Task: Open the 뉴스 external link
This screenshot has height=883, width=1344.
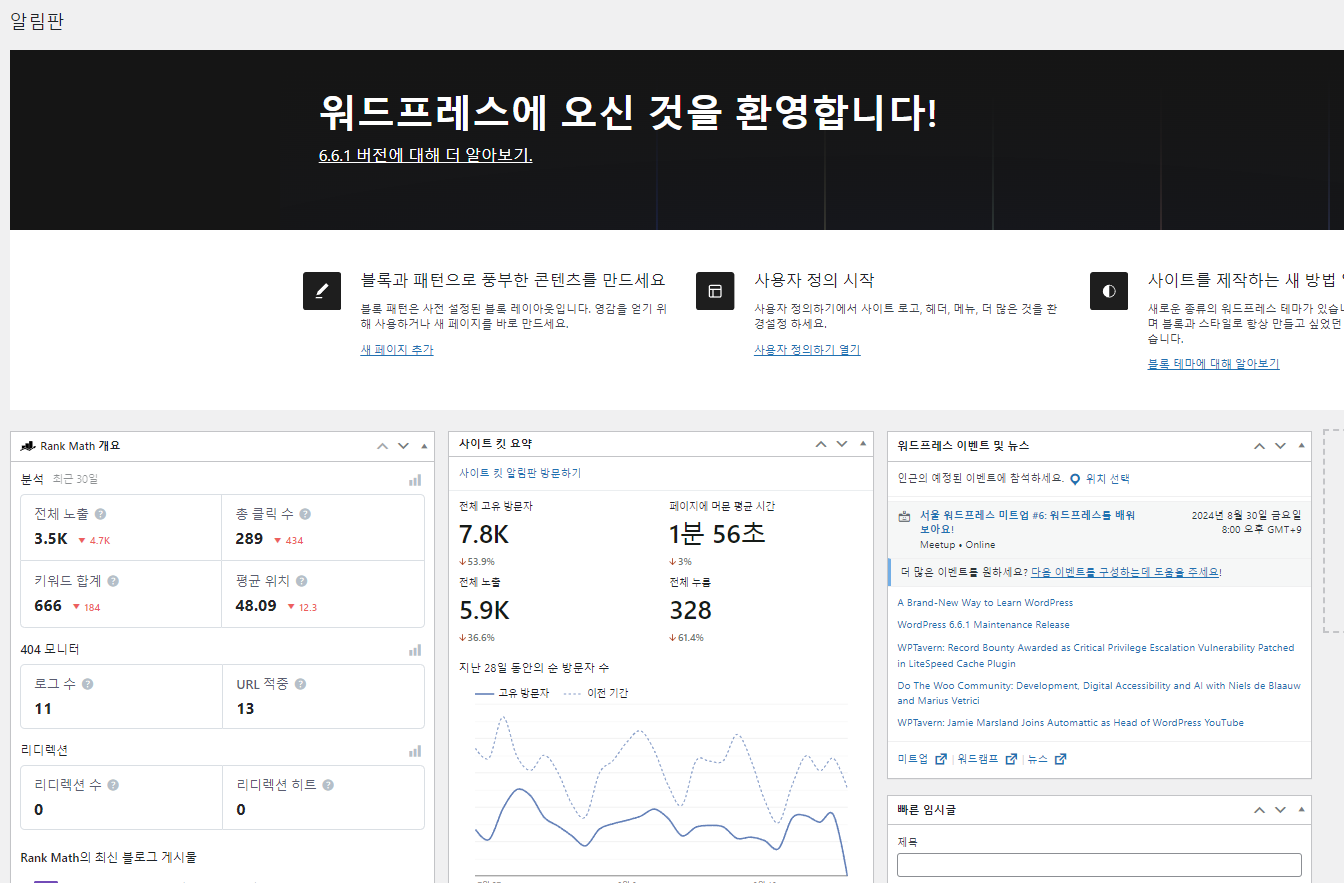Action: [x=1047, y=759]
